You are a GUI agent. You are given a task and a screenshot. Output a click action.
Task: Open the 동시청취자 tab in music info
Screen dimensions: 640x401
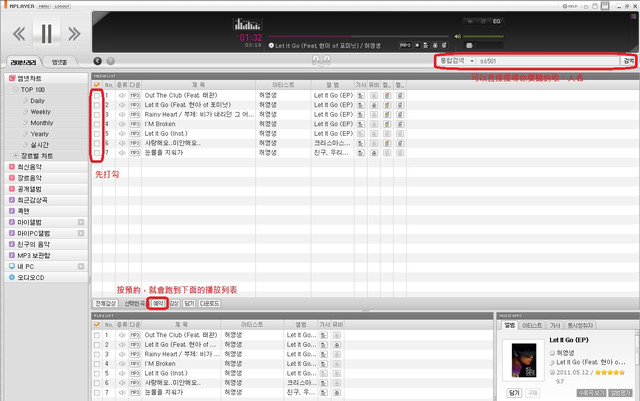tap(580, 325)
